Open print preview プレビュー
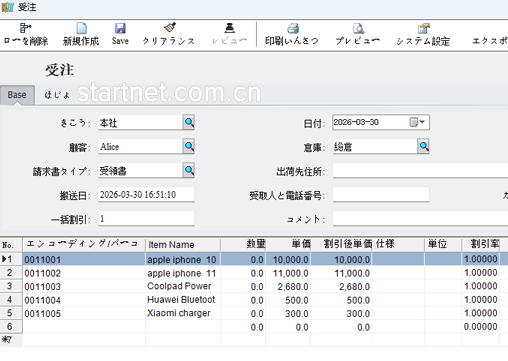This screenshot has width=508, height=361. tap(357, 35)
